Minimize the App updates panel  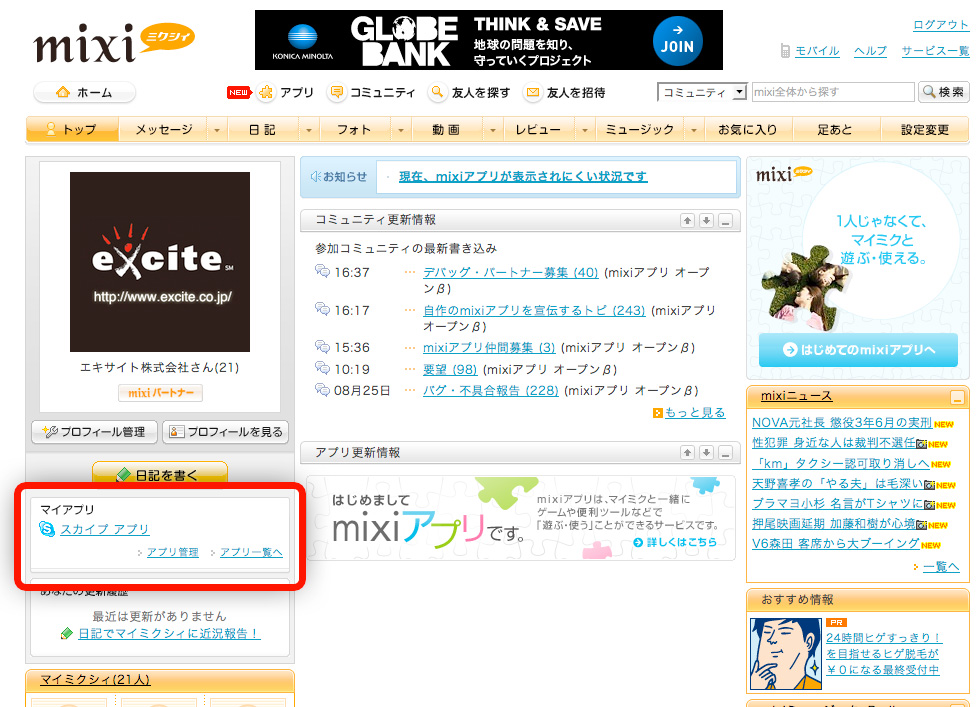[725, 453]
